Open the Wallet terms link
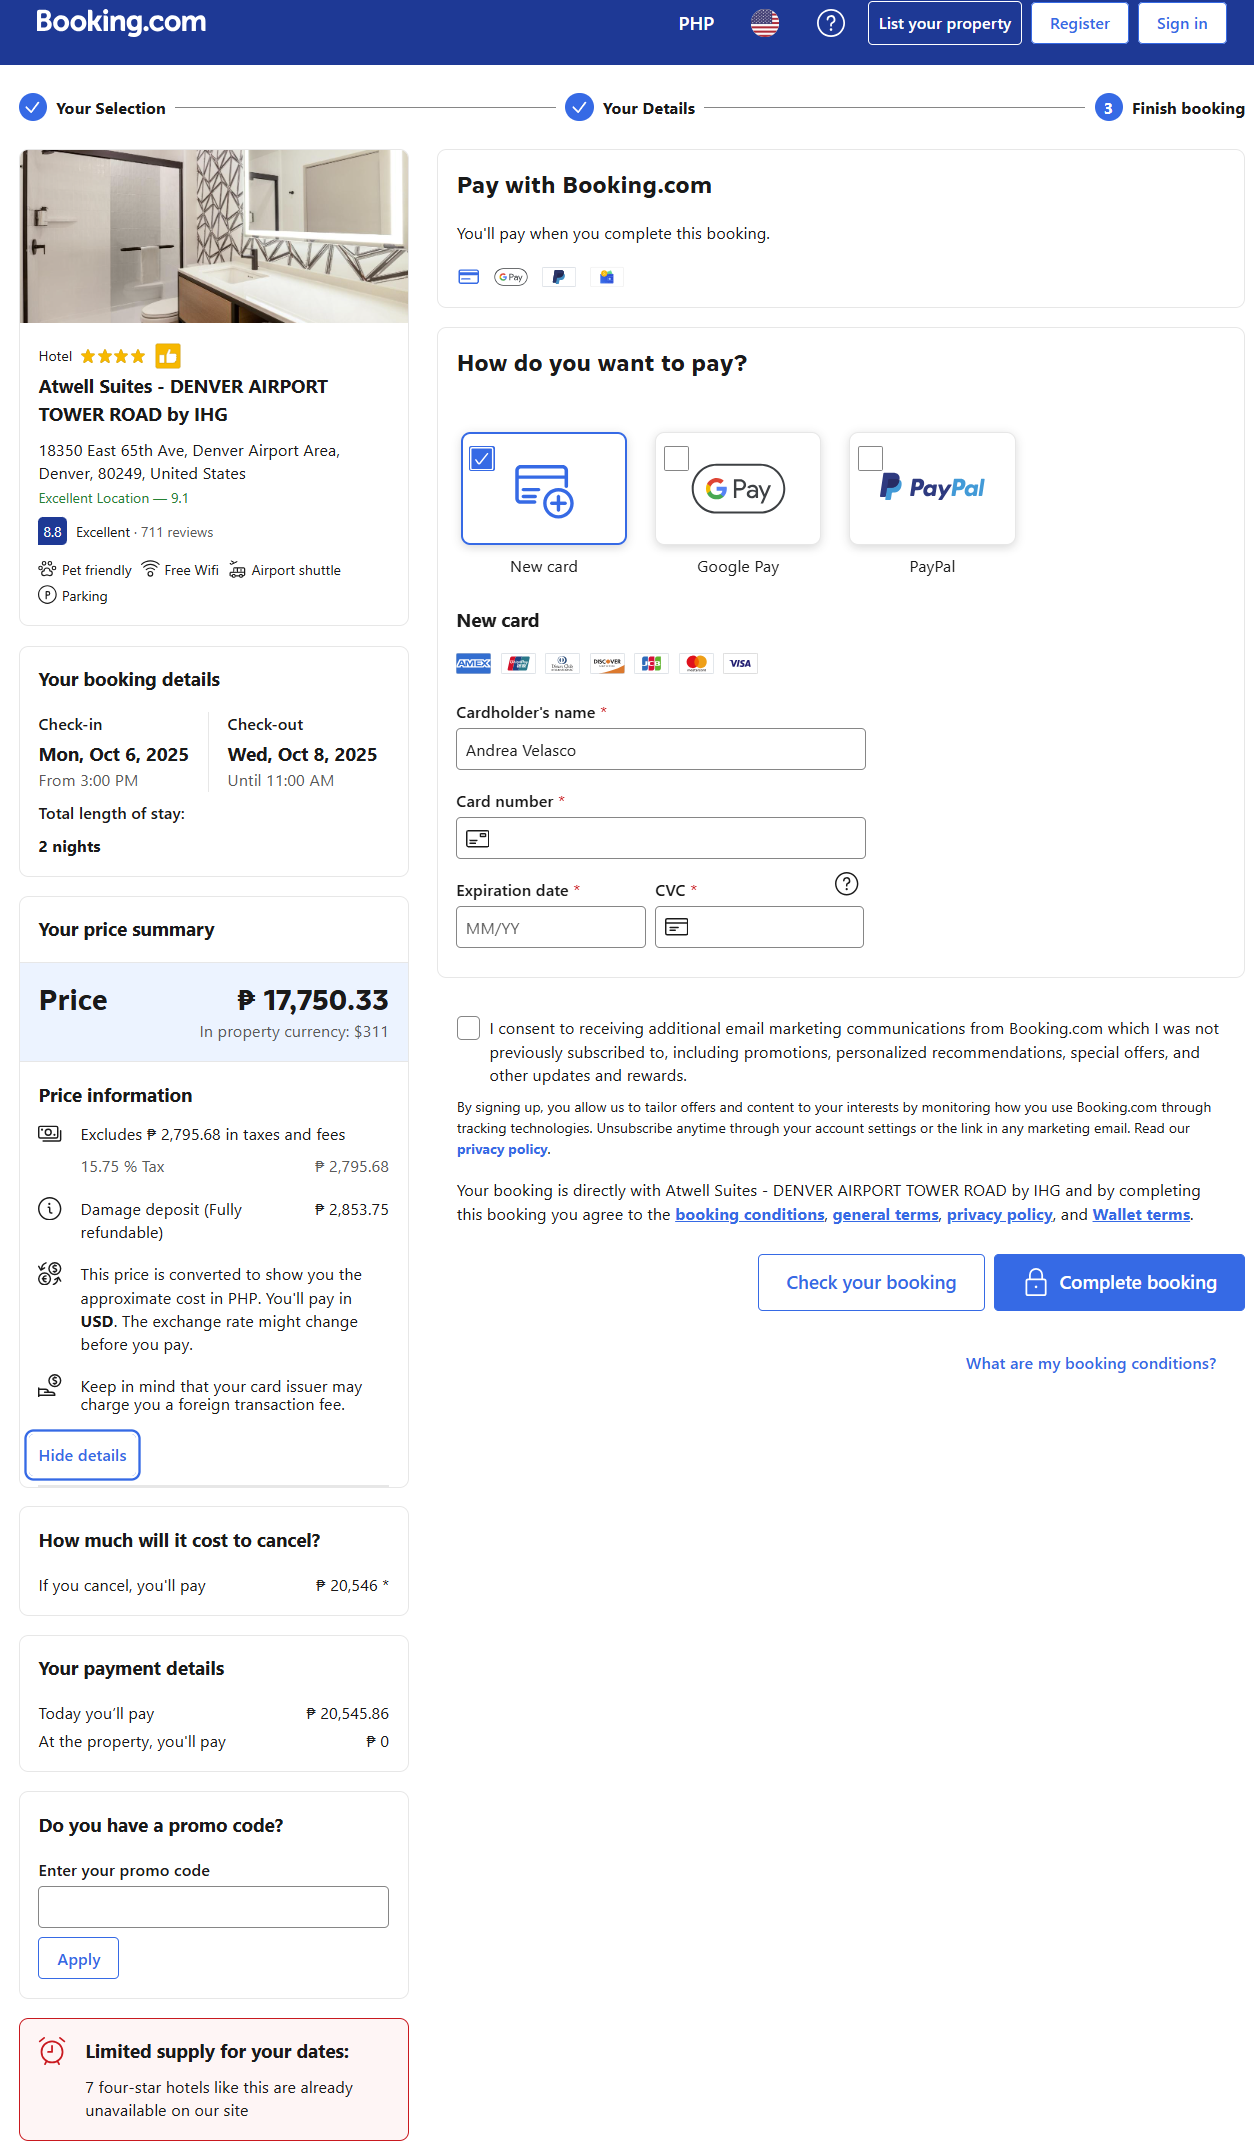Viewport: 1255px width, 2150px height. (1141, 1214)
